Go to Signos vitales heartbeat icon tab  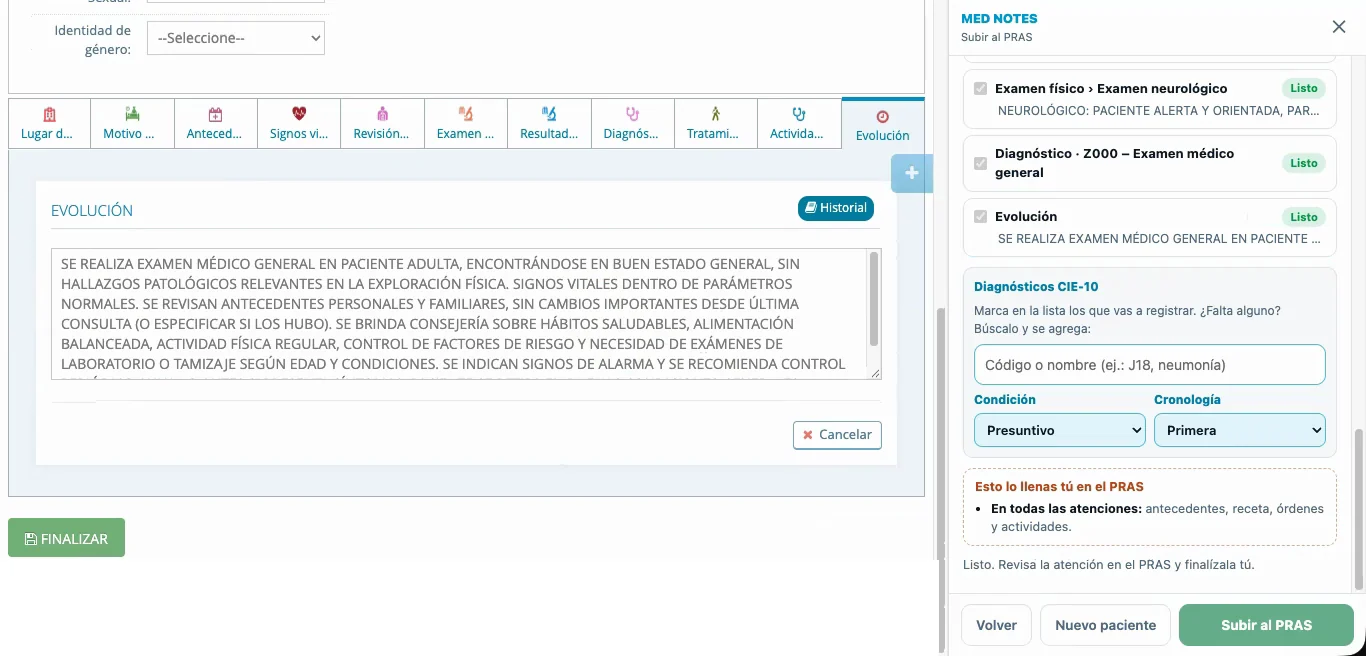tap(299, 114)
